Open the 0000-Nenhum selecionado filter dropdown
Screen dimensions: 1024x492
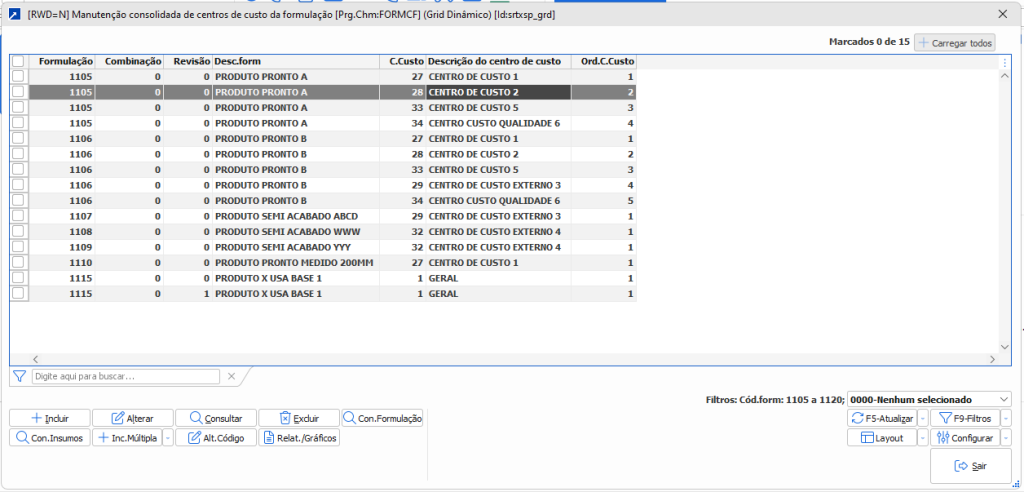(x=929, y=399)
